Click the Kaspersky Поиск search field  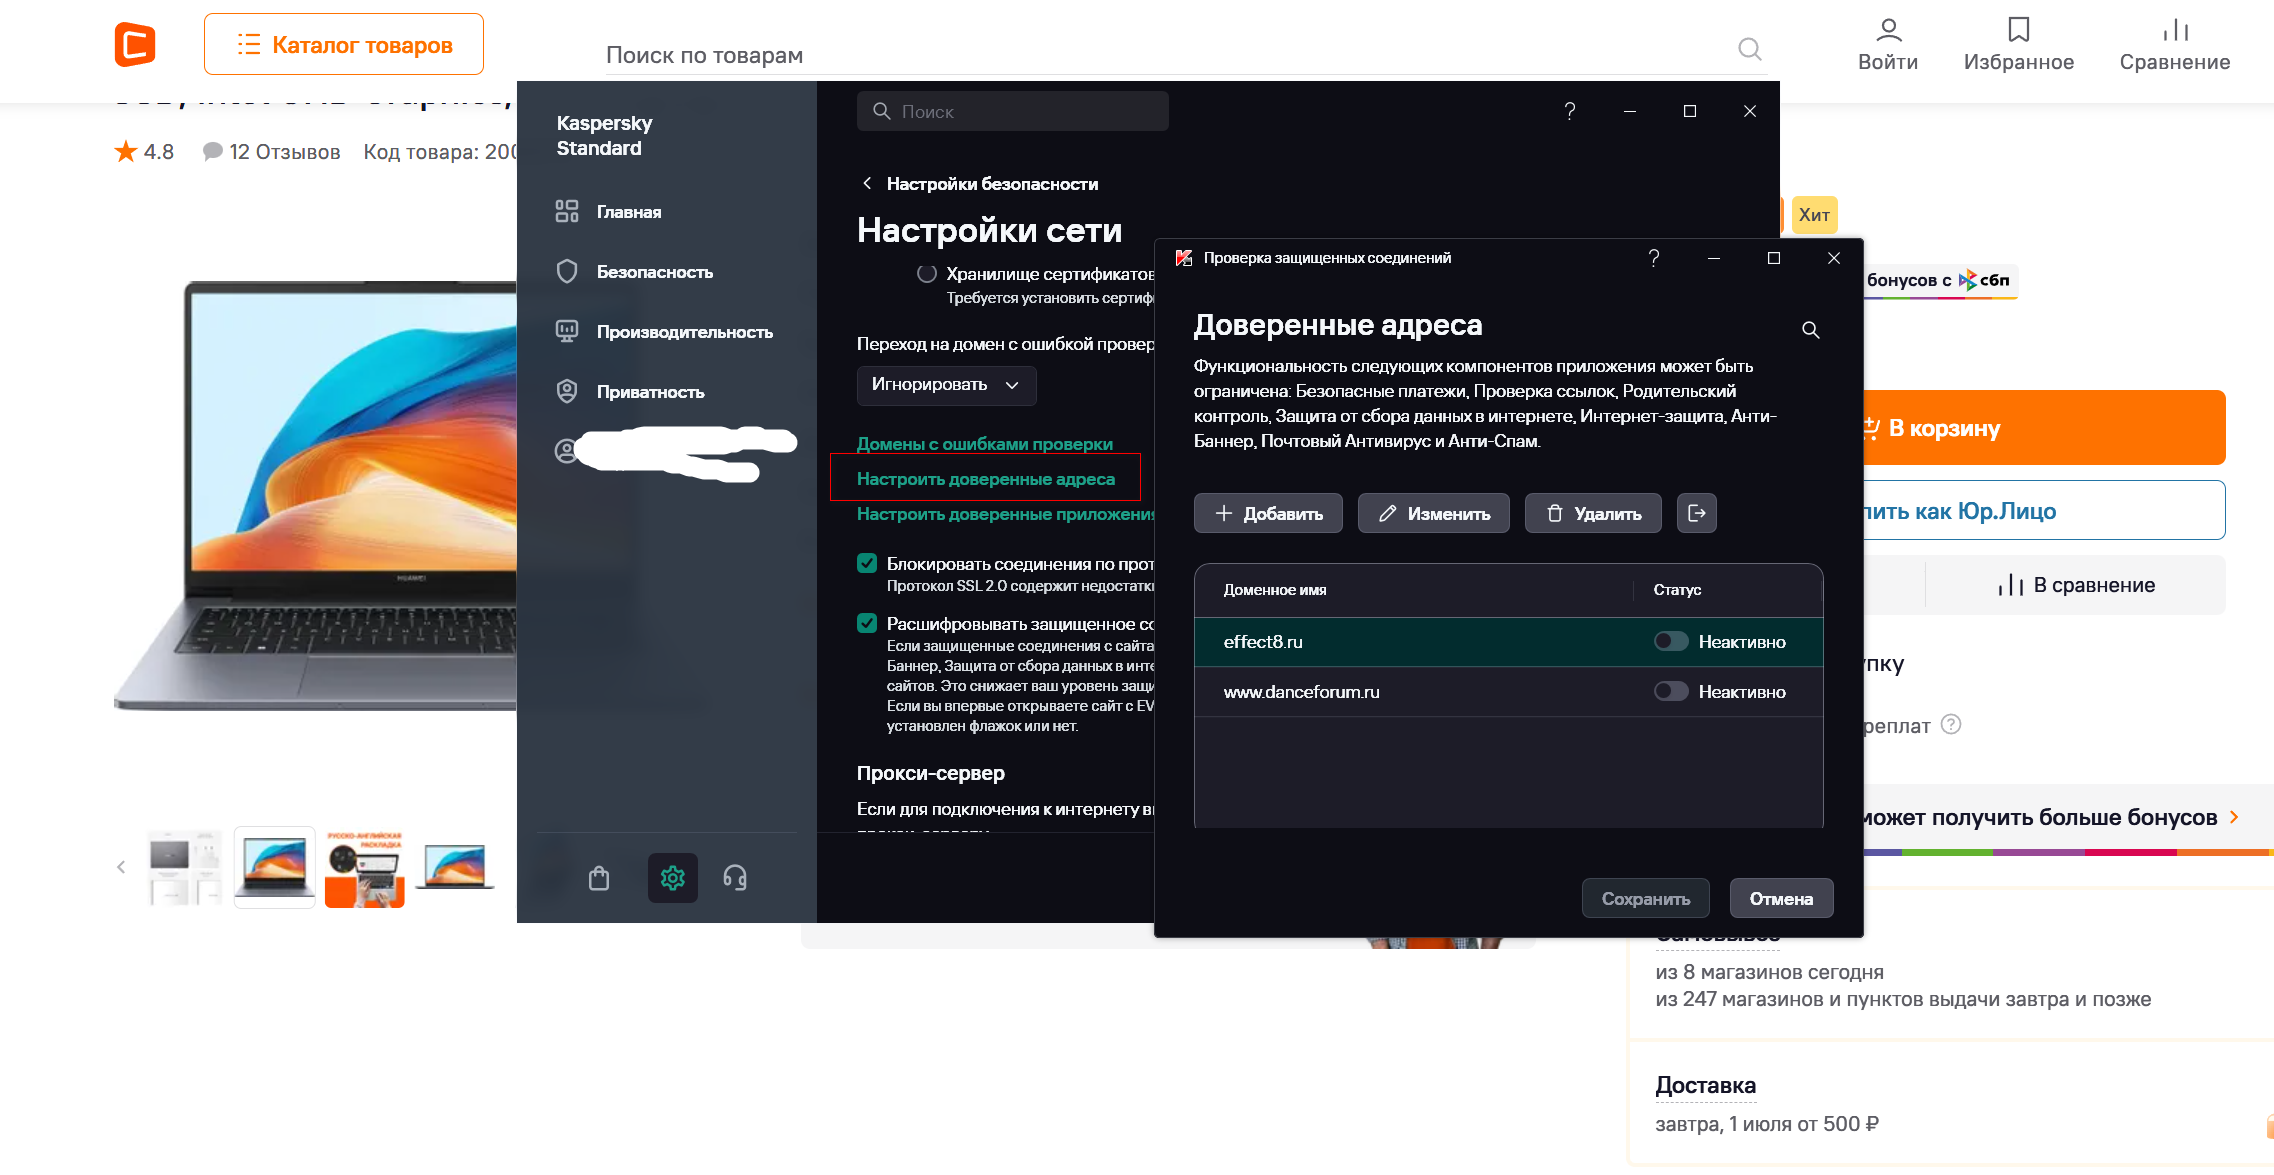click(1013, 111)
